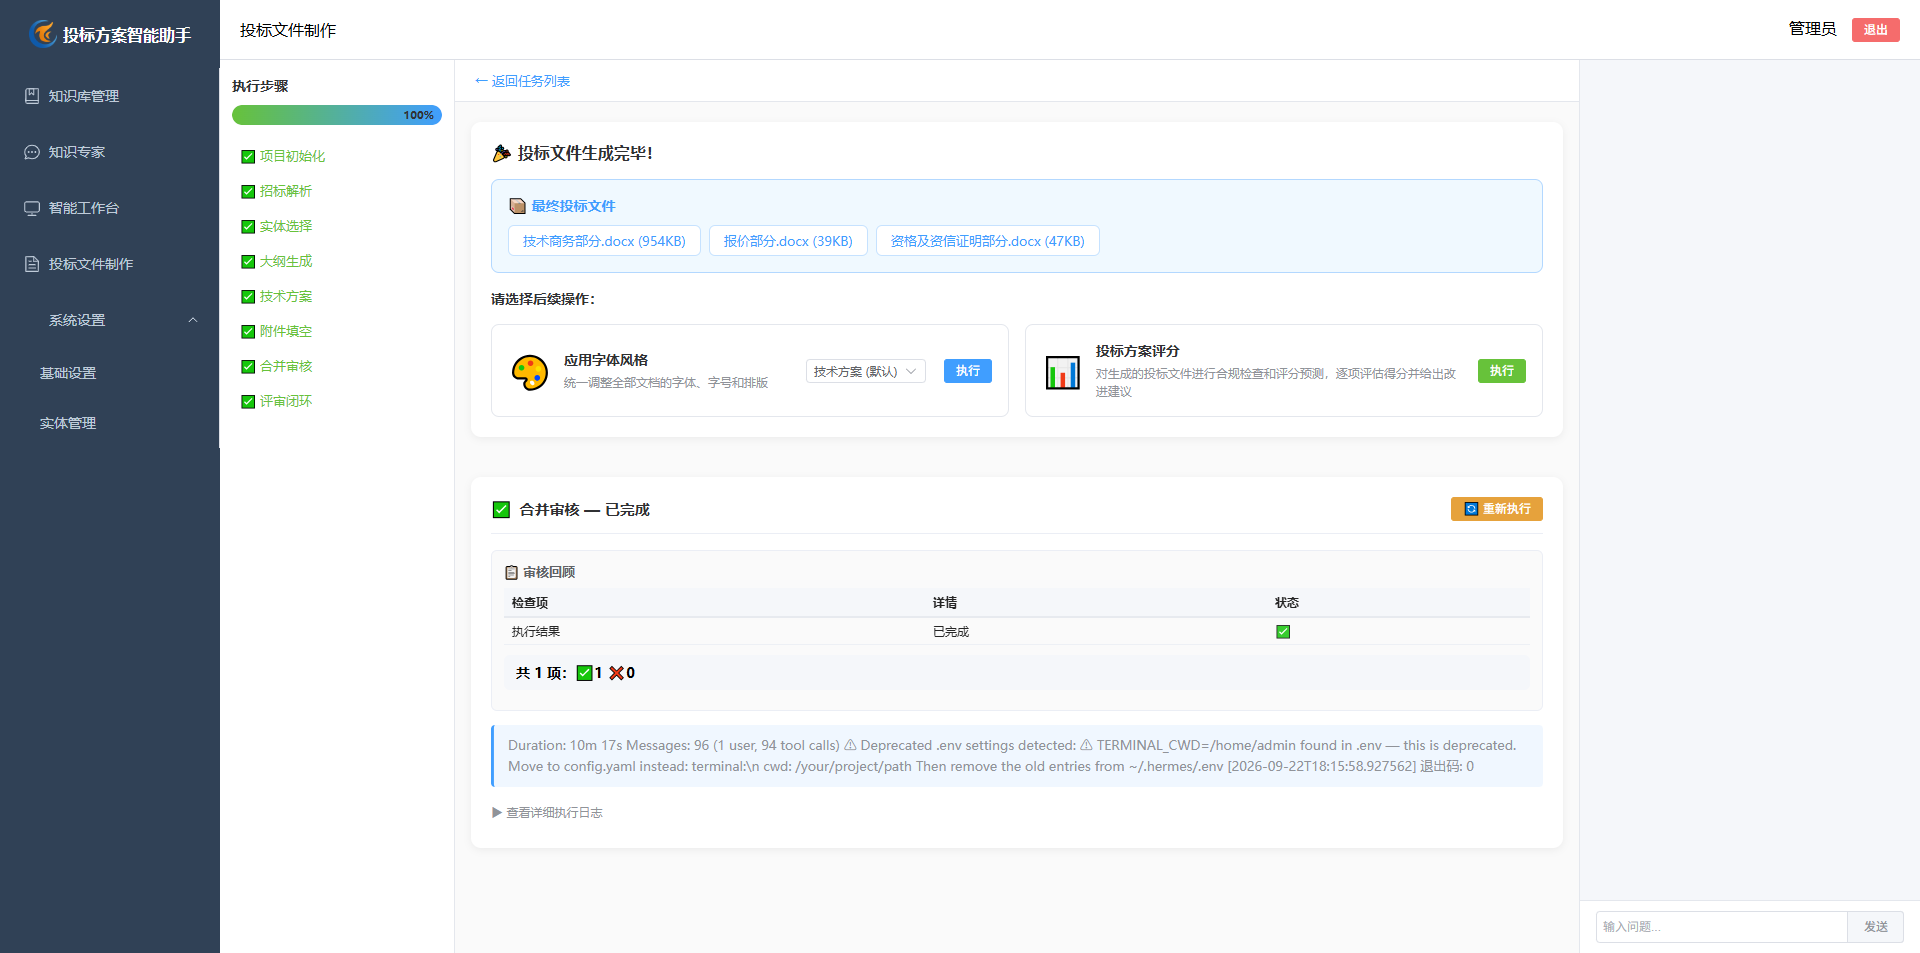Viewport: 1920px width, 953px height.
Task: Expand 查看详细执行日志 disclosure triangle
Action: click(497, 813)
